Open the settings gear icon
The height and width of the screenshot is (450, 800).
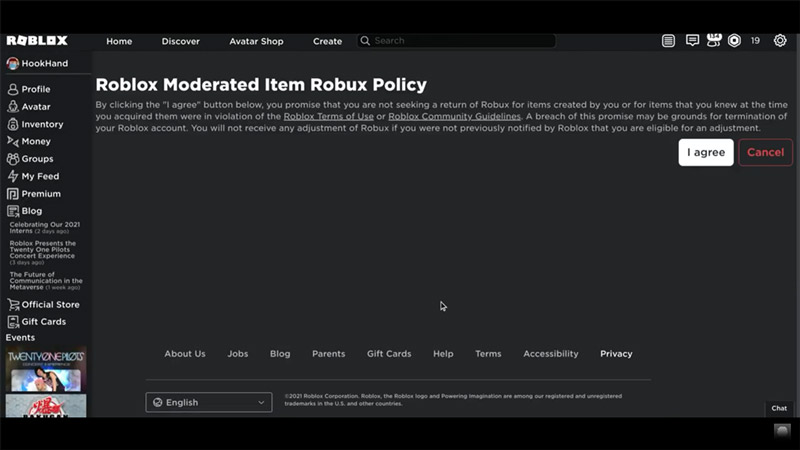[780, 41]
